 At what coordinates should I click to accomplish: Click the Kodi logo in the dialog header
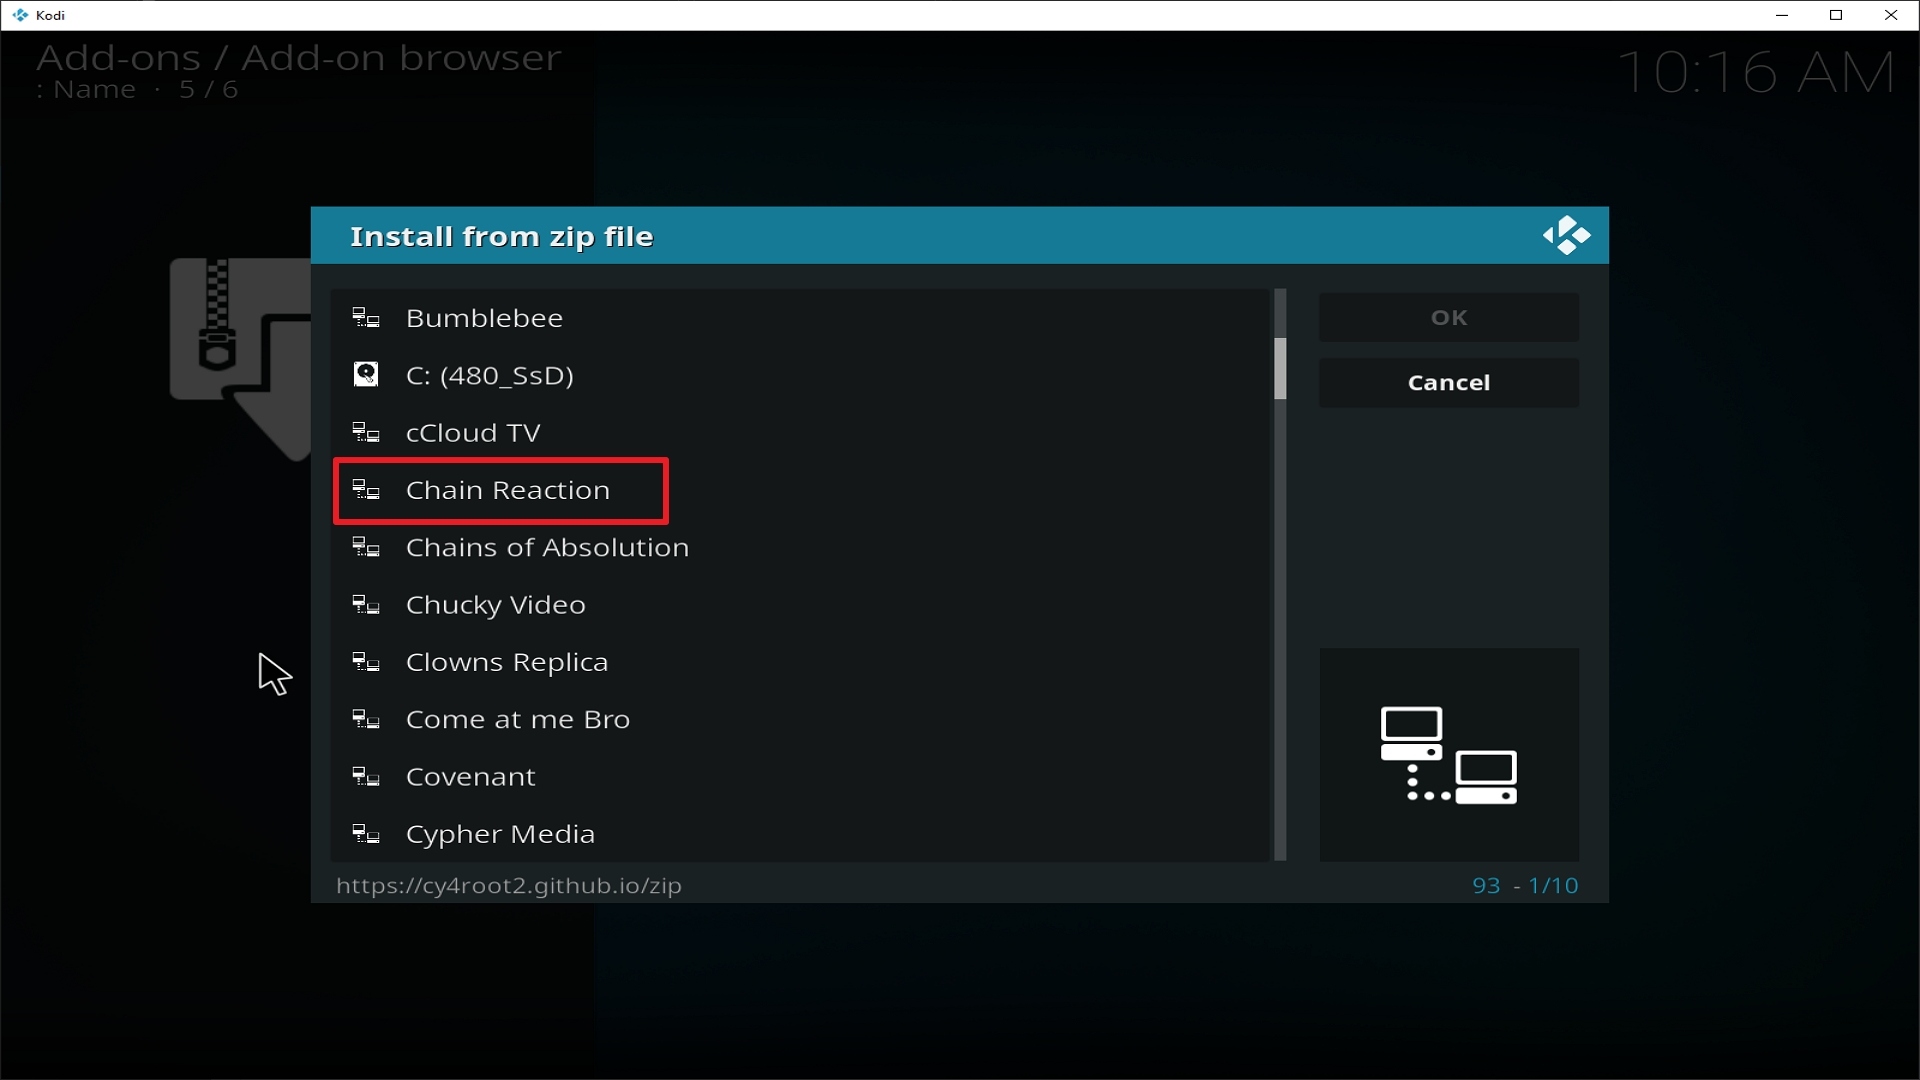tap(1566, 236)
